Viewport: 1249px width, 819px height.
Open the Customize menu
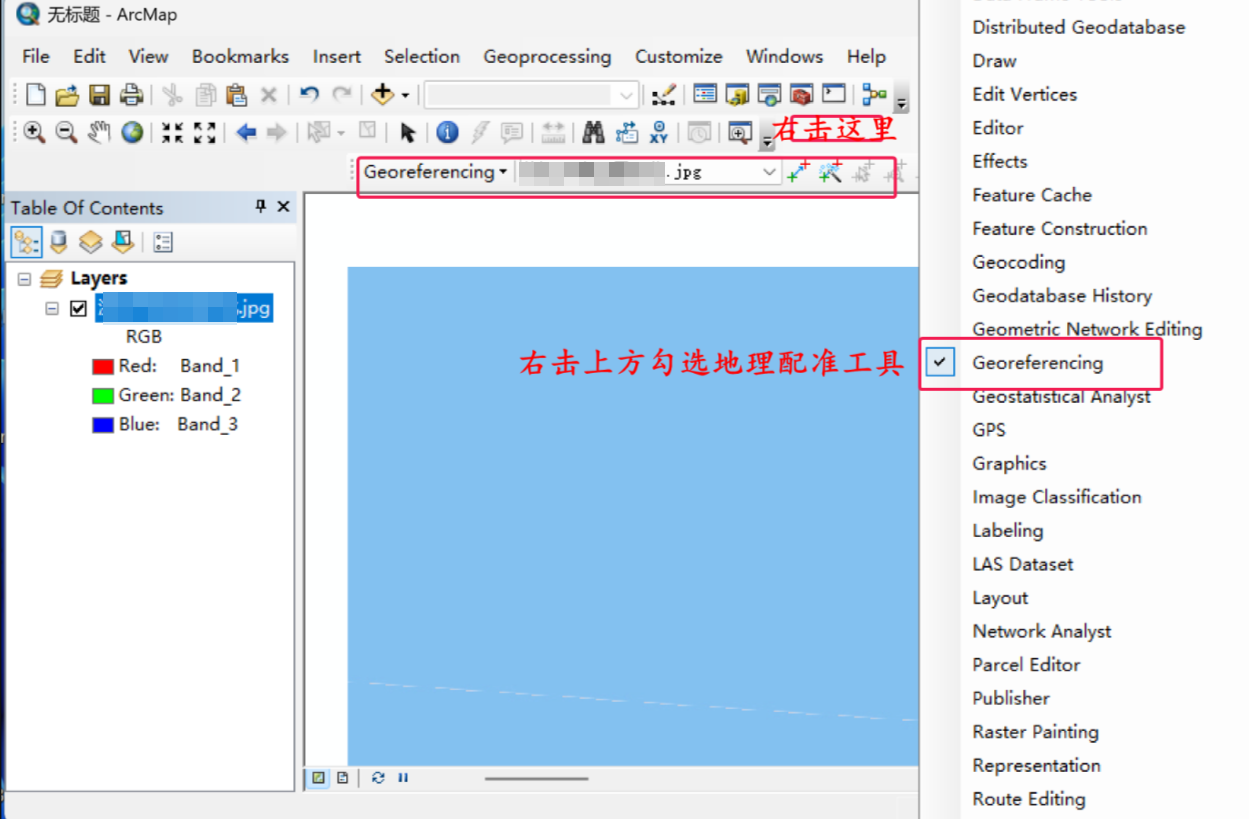pos(679,56)
